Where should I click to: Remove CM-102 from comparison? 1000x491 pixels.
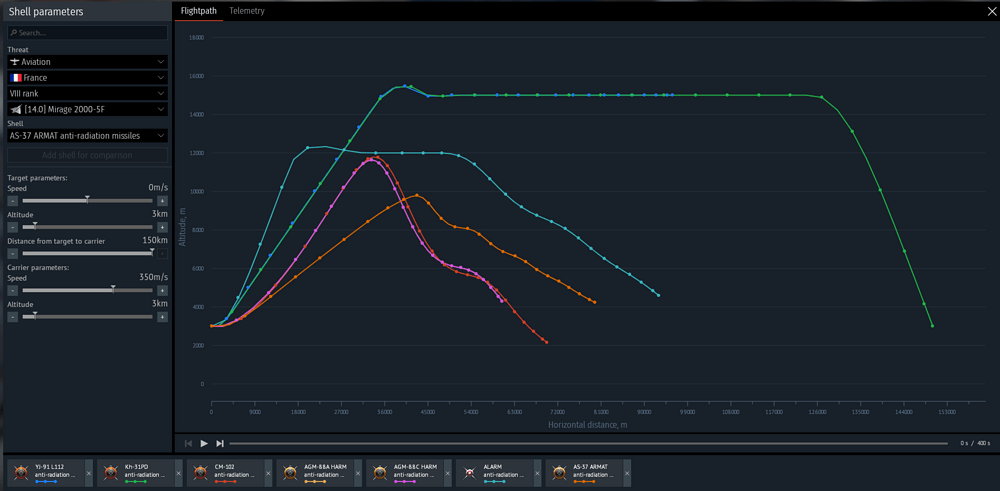click(x=268, y=473)
